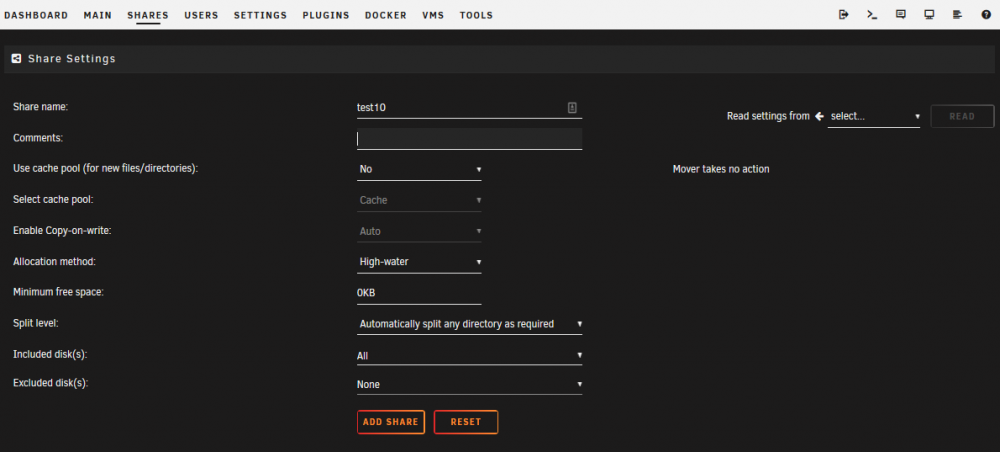The width and height of the screenshot is (1000, 452).
Task: Open the Main tab
Action: (98, 15)
